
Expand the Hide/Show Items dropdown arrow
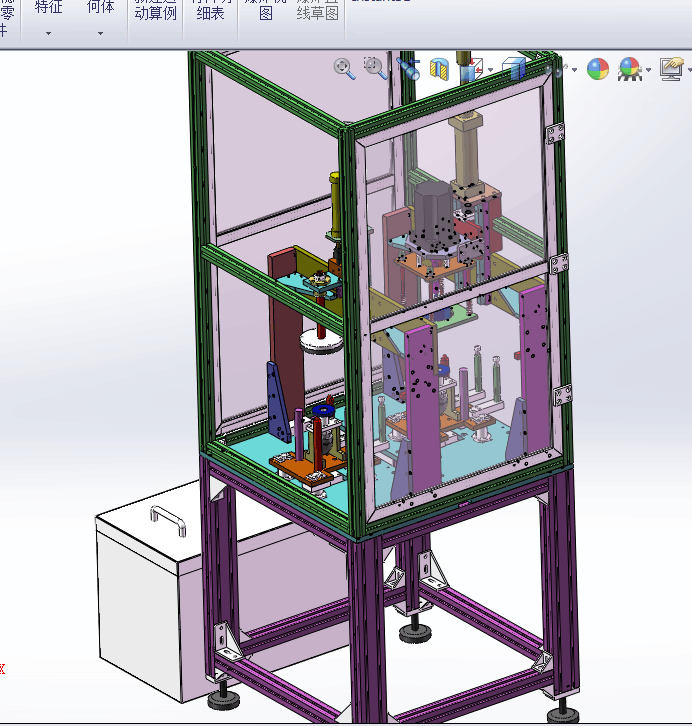574,70
